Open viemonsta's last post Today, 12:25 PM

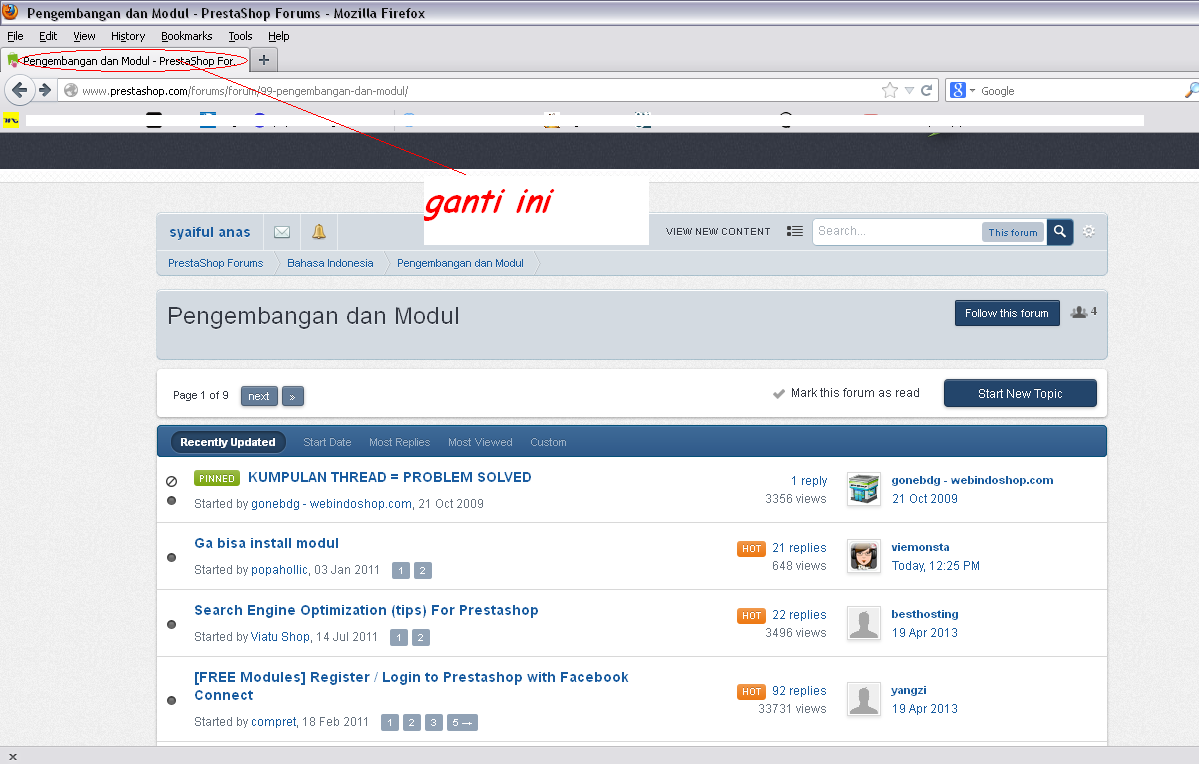tap(935, 566)
